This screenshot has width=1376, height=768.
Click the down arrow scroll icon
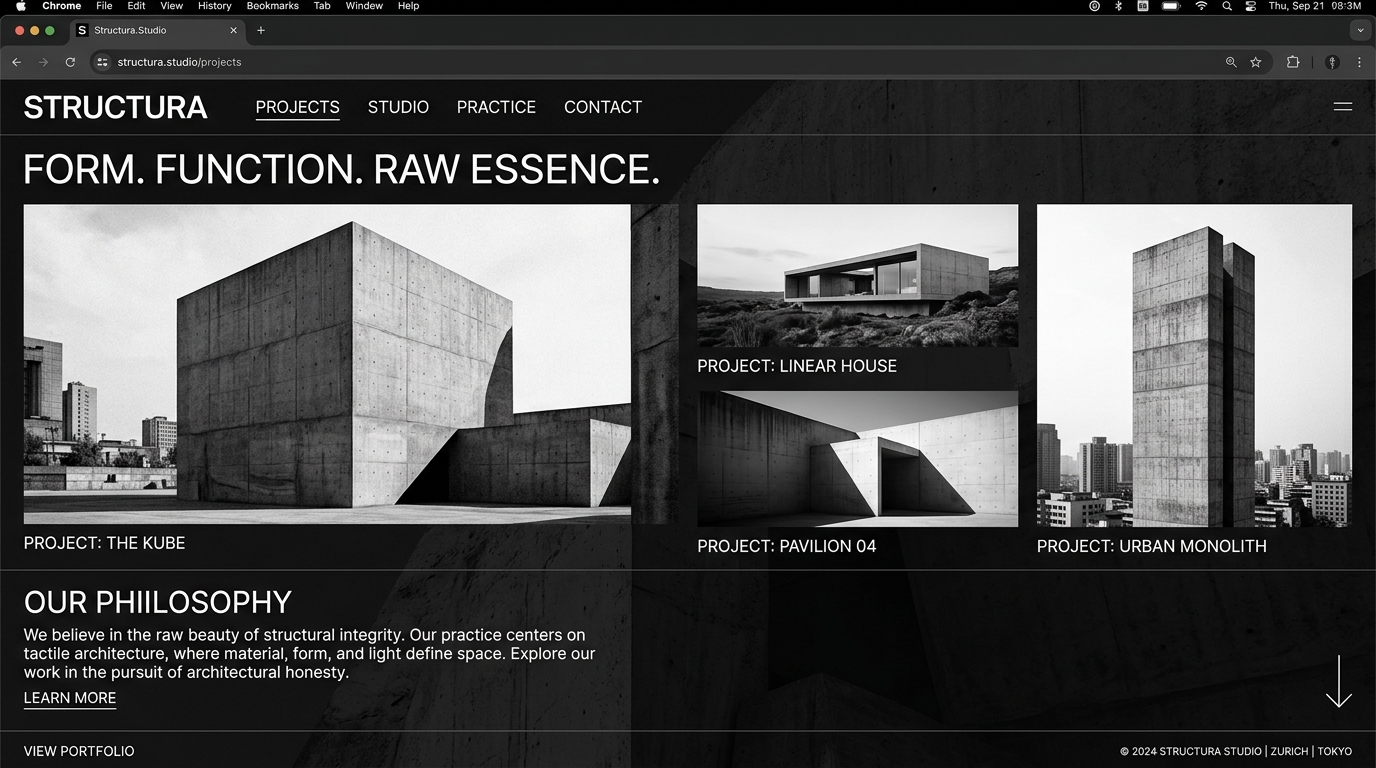pyautogui.click(x=1338, y=682)
